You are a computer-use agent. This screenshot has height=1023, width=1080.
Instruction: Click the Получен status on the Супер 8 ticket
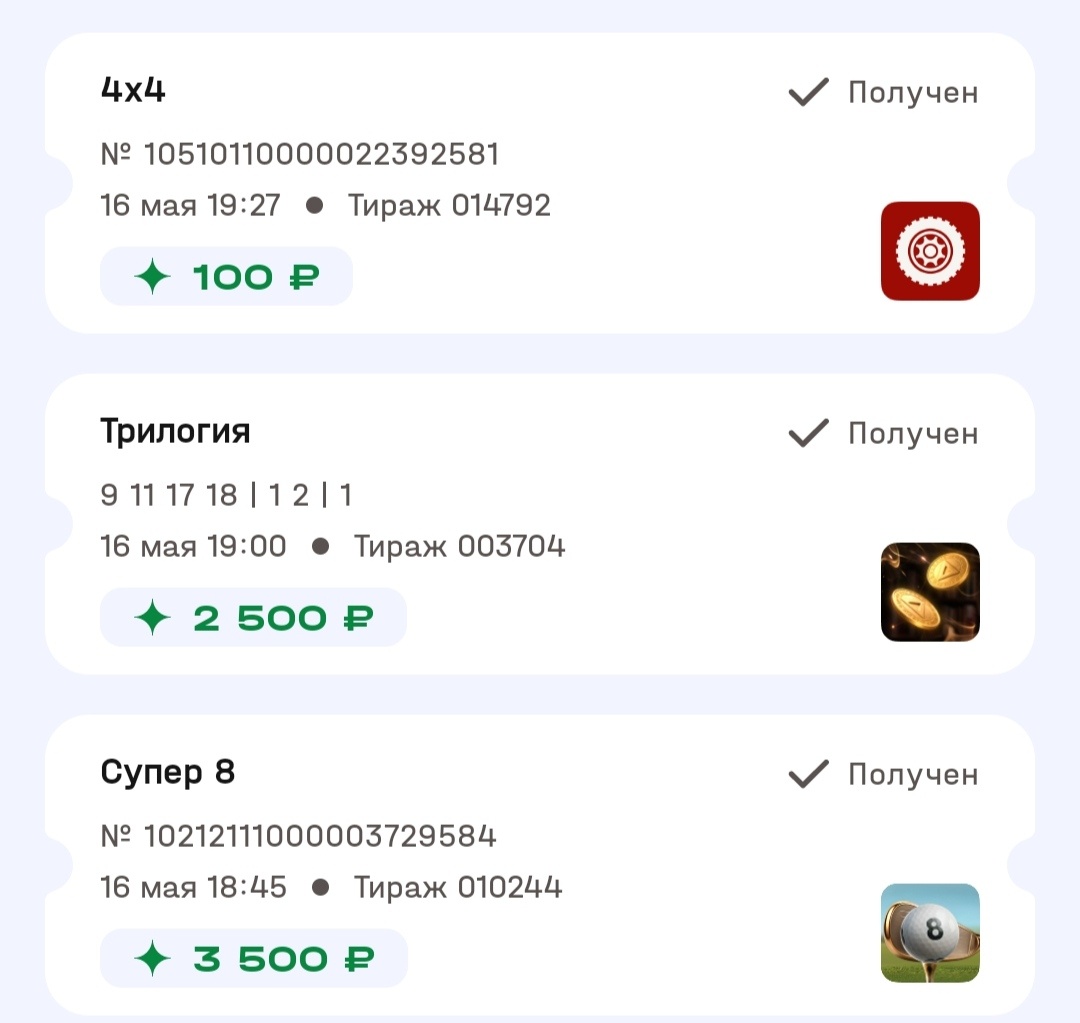[x=913, y=774]
